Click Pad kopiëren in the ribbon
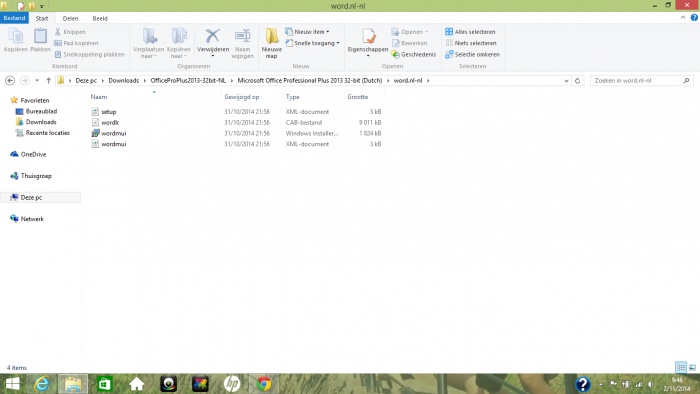The height and width of the screenshot is (394, 700). point(76,43)
